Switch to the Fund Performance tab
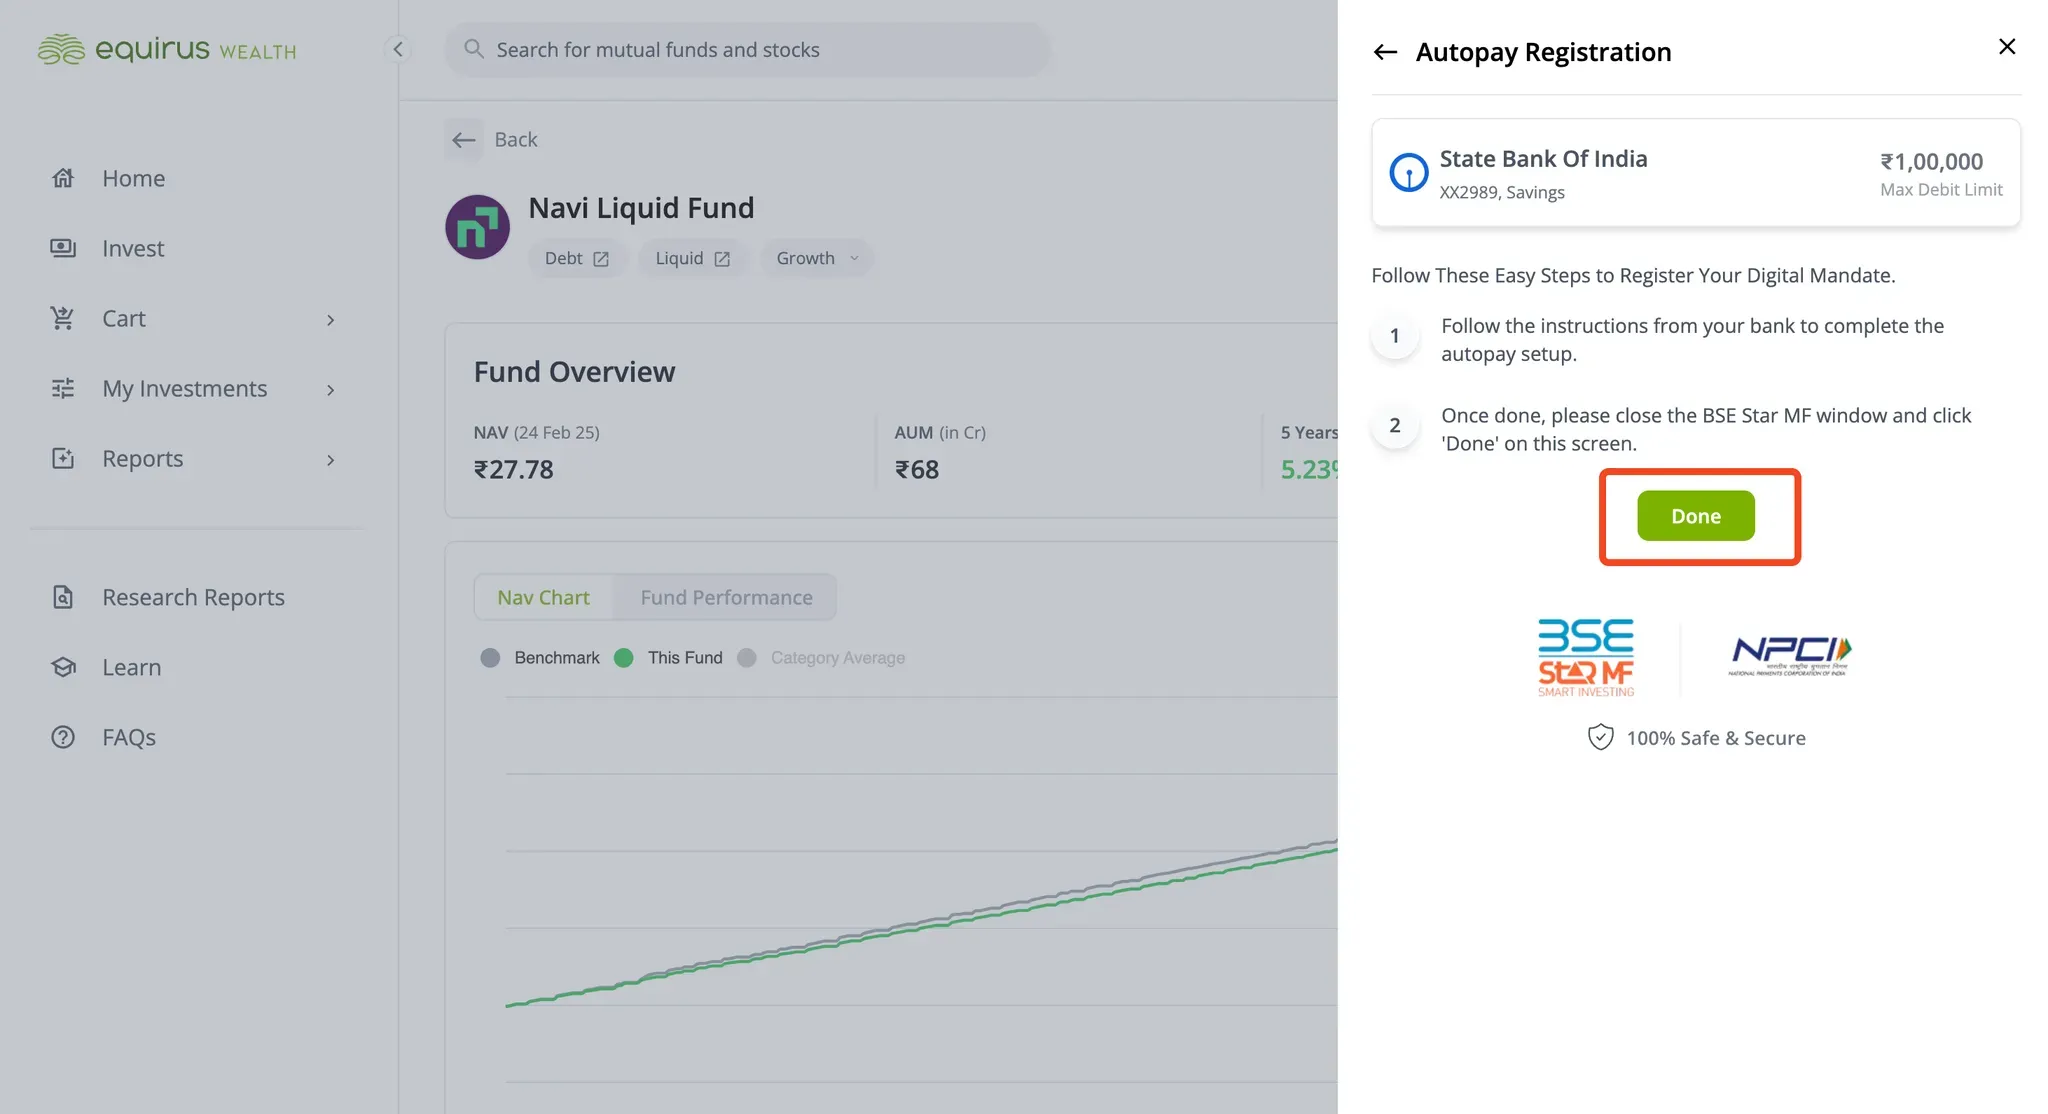Screen dimensions: 2048x1114 pos(726,597)
